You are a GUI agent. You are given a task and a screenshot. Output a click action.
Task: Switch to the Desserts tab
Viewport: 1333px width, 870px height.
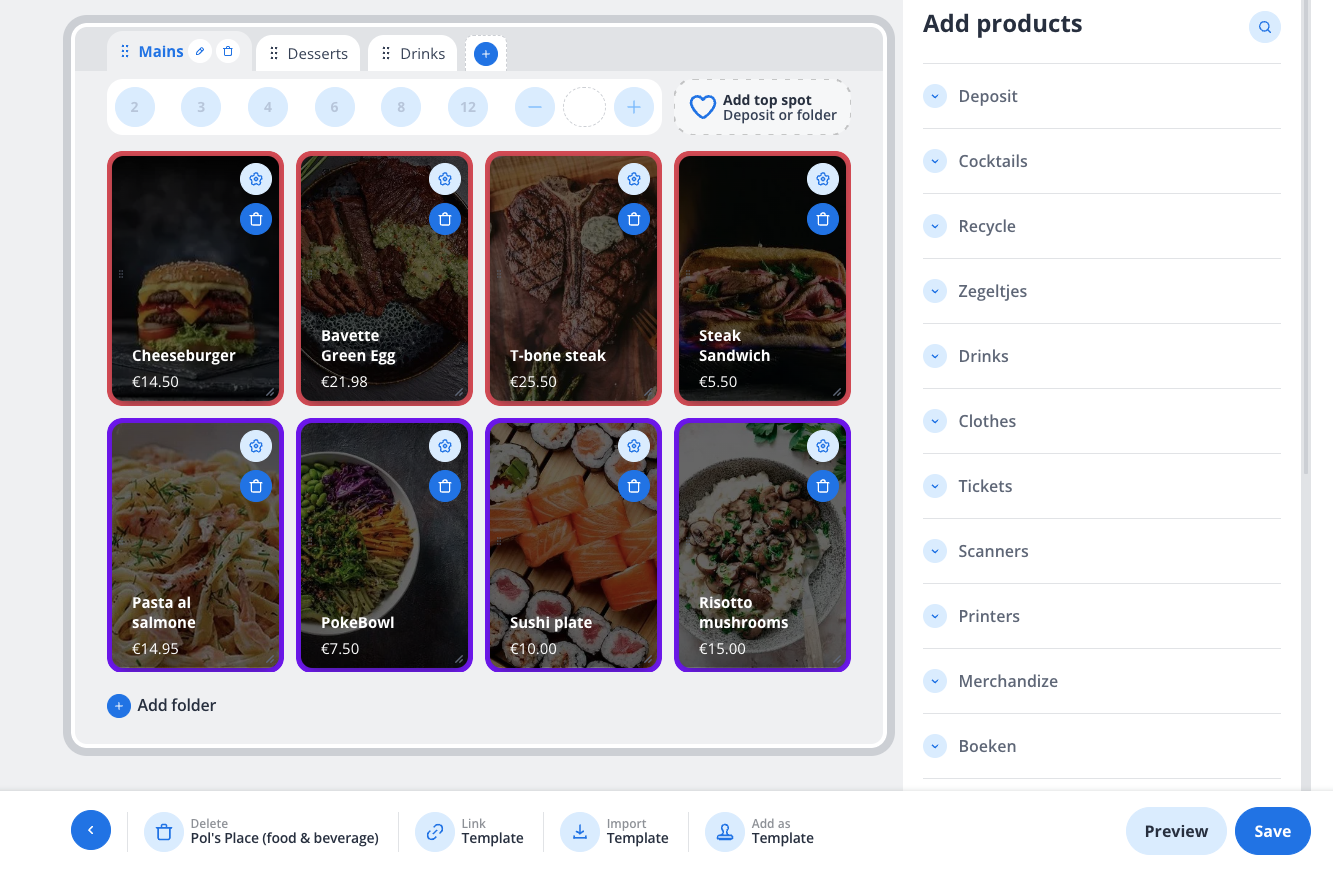317,54
